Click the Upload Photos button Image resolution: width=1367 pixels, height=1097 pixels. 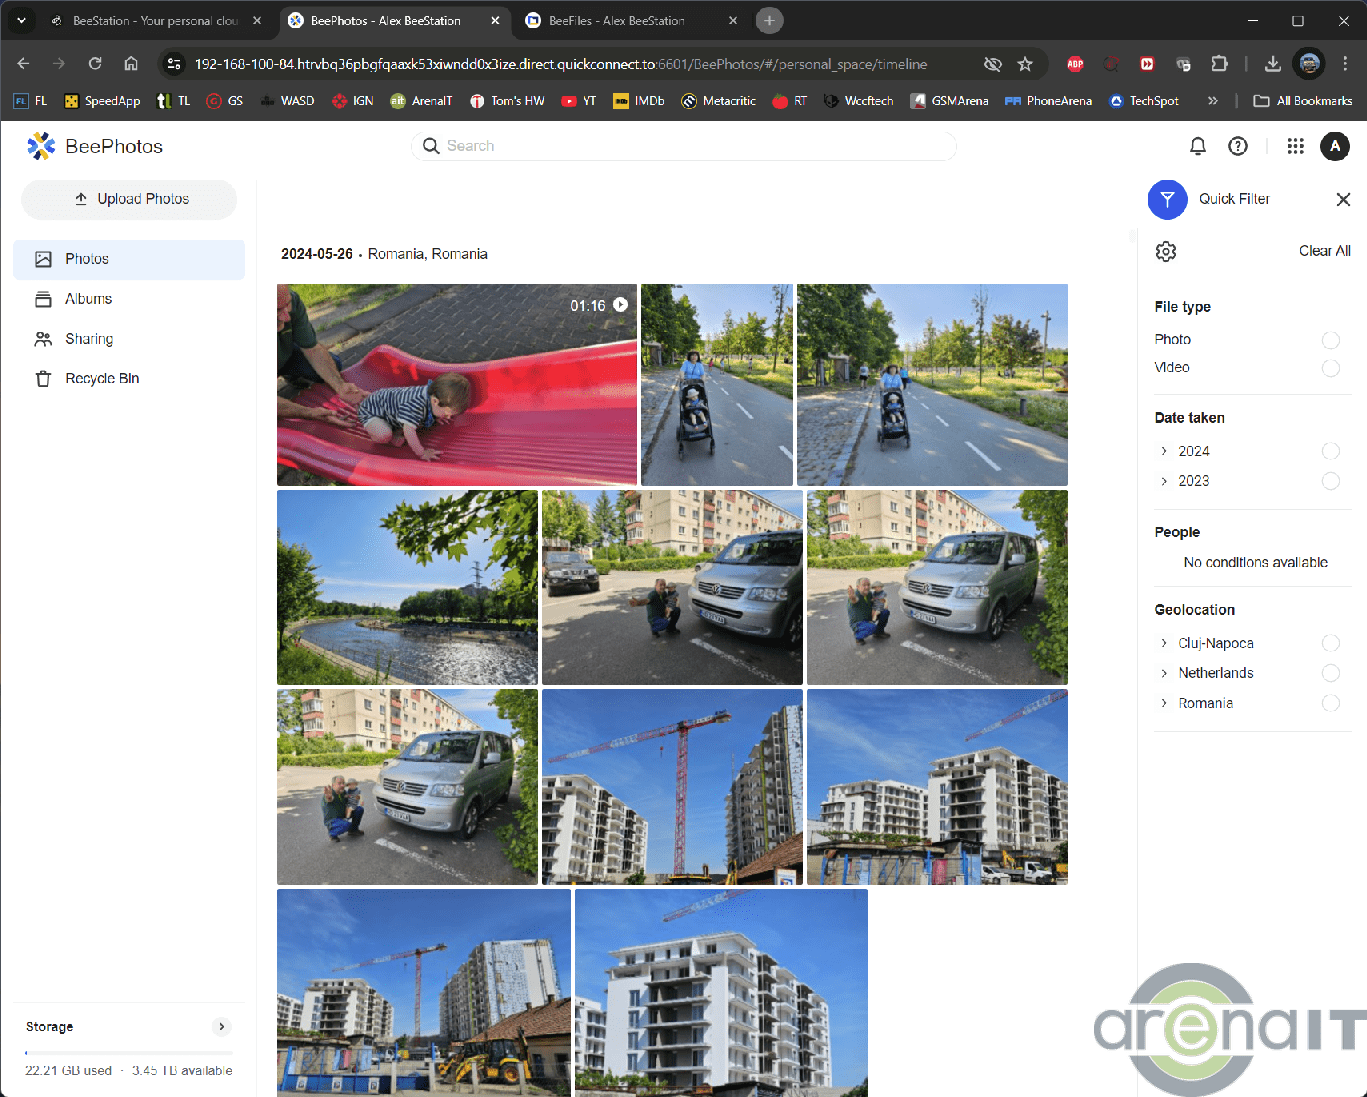(129, 199)
